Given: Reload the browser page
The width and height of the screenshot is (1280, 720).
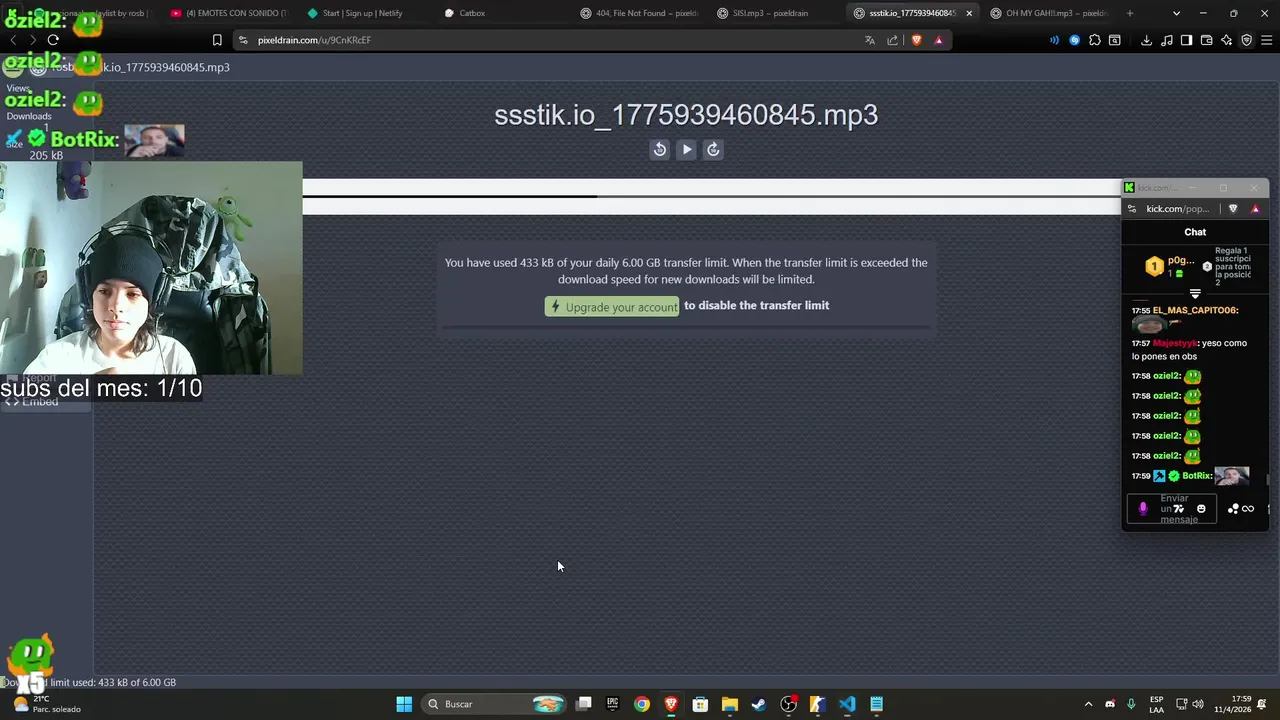Looking at the screenshot, I should [x=53, y=40].
